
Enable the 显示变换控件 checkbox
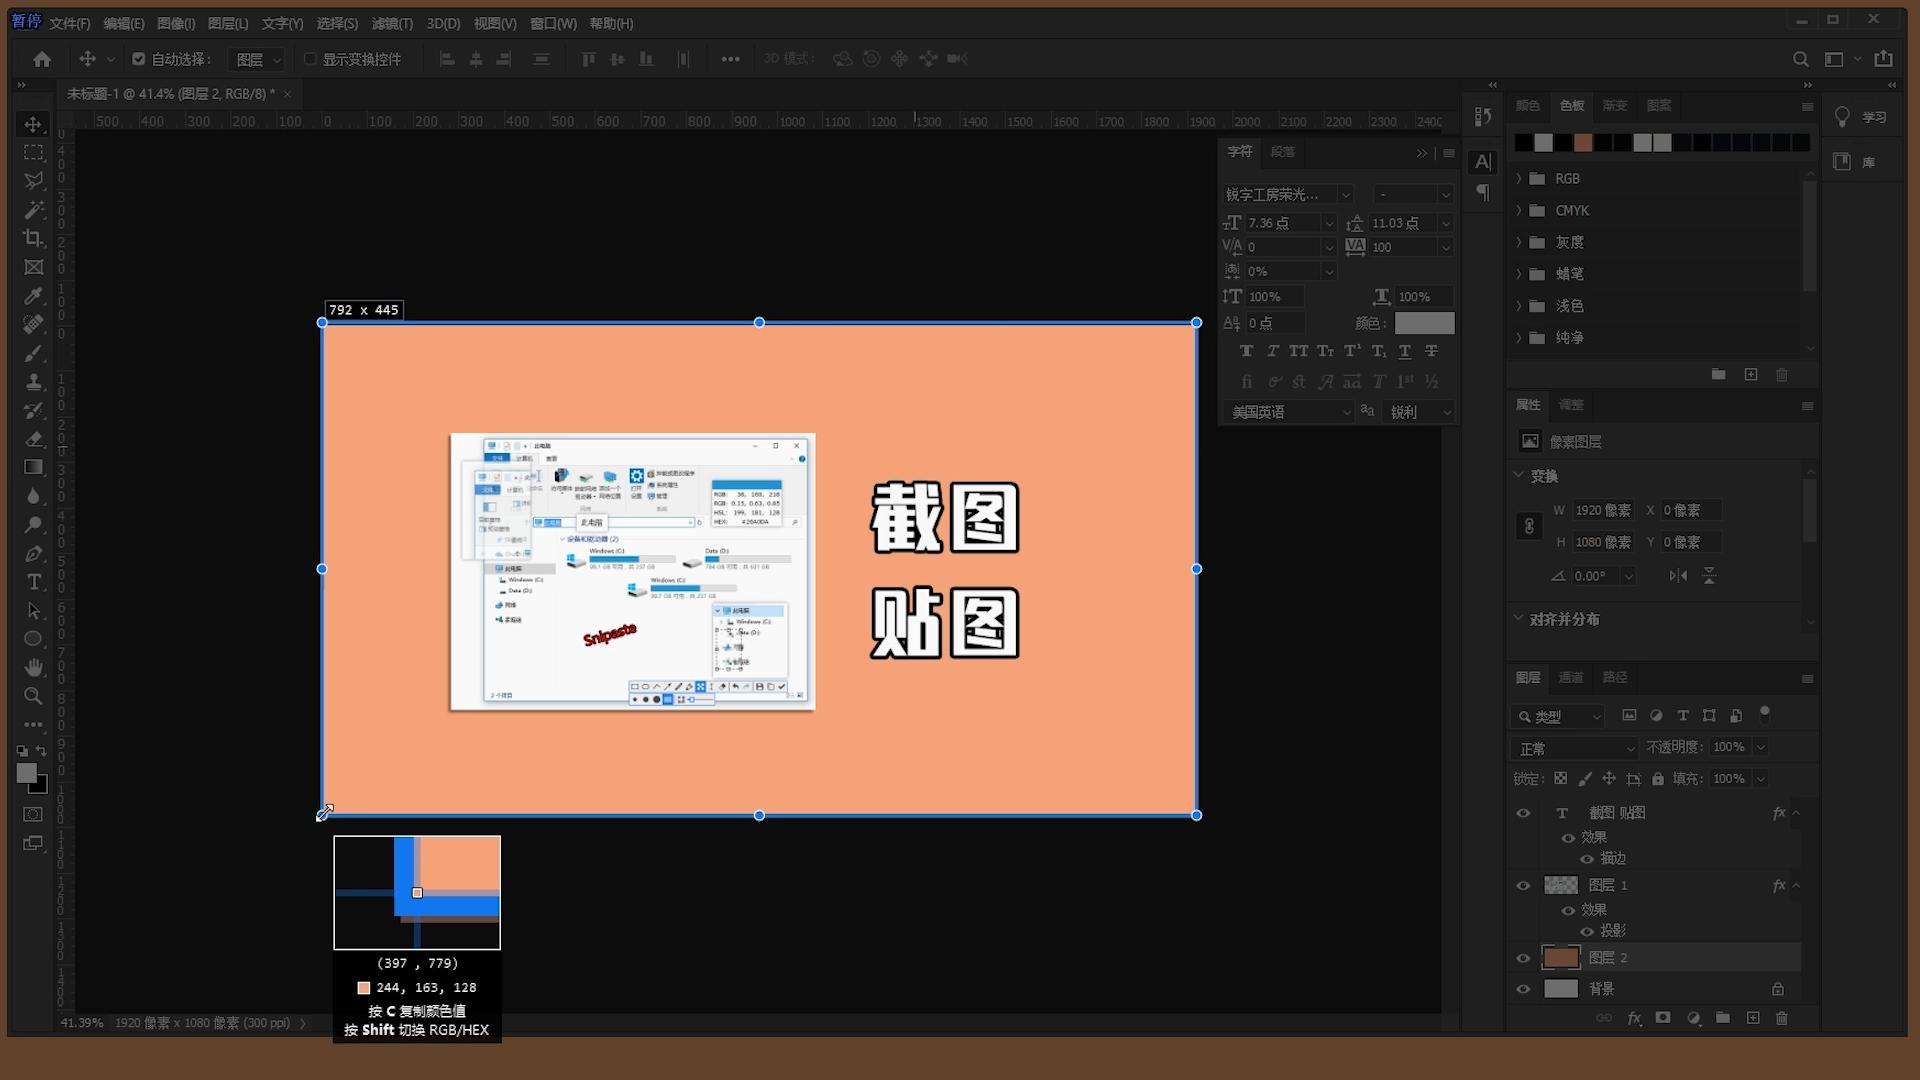tap(310, 59)
